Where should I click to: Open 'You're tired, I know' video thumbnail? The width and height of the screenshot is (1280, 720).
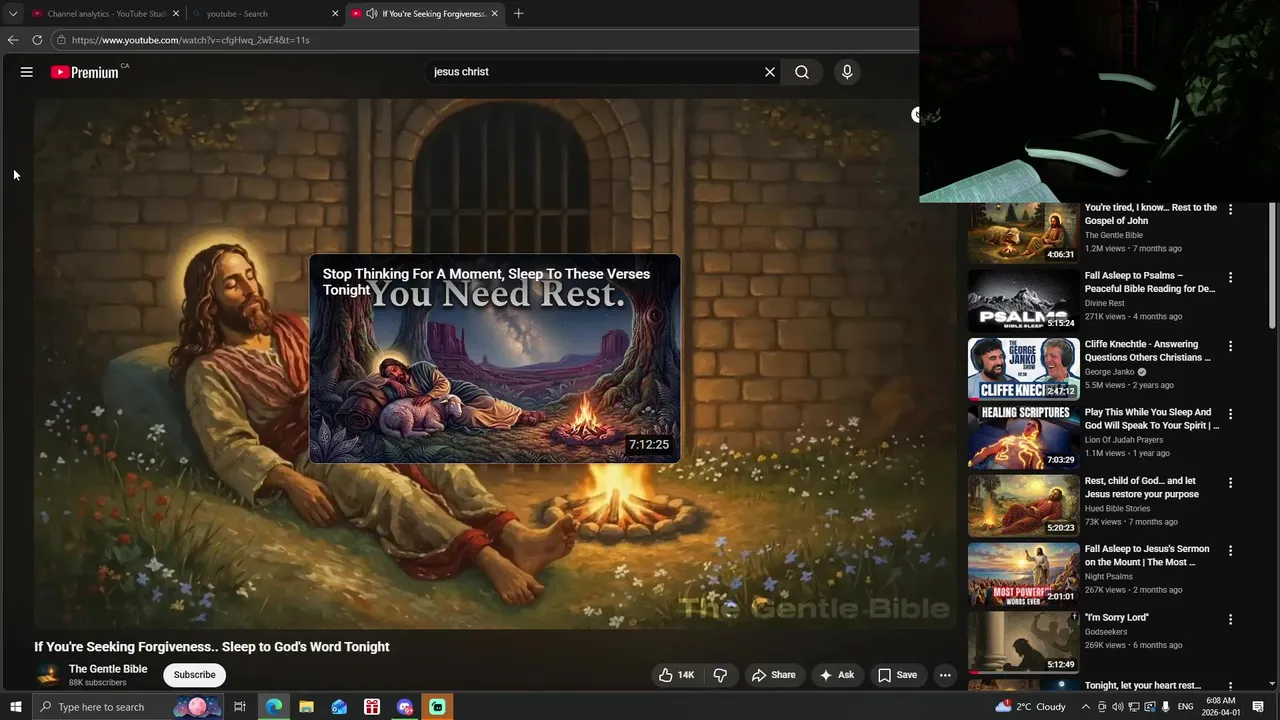click(1023, 232)
